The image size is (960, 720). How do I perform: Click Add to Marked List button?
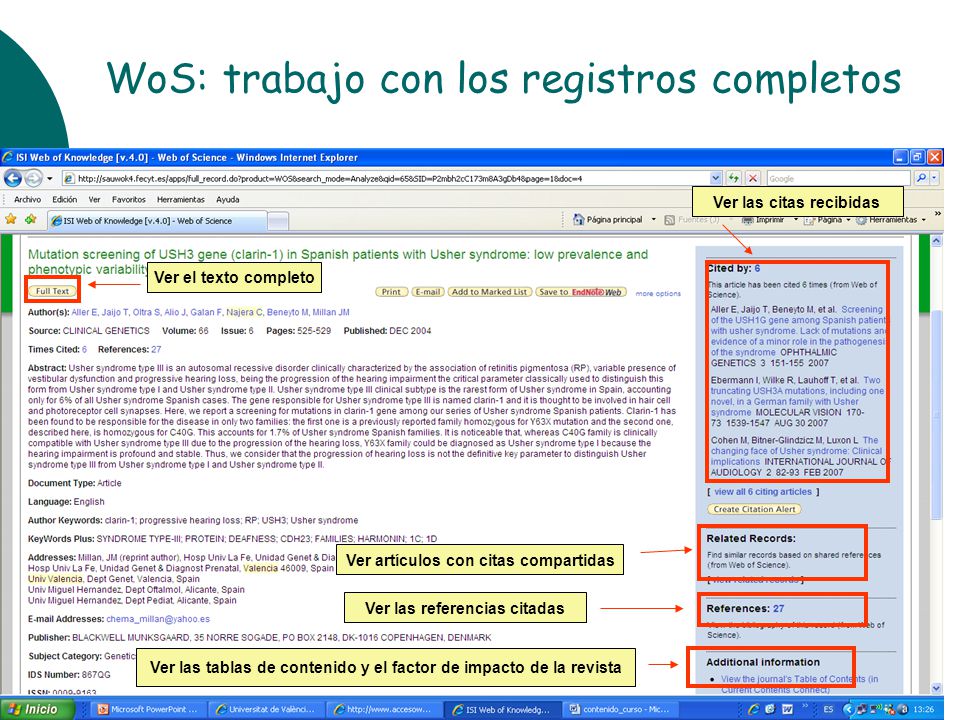point(489,292)
